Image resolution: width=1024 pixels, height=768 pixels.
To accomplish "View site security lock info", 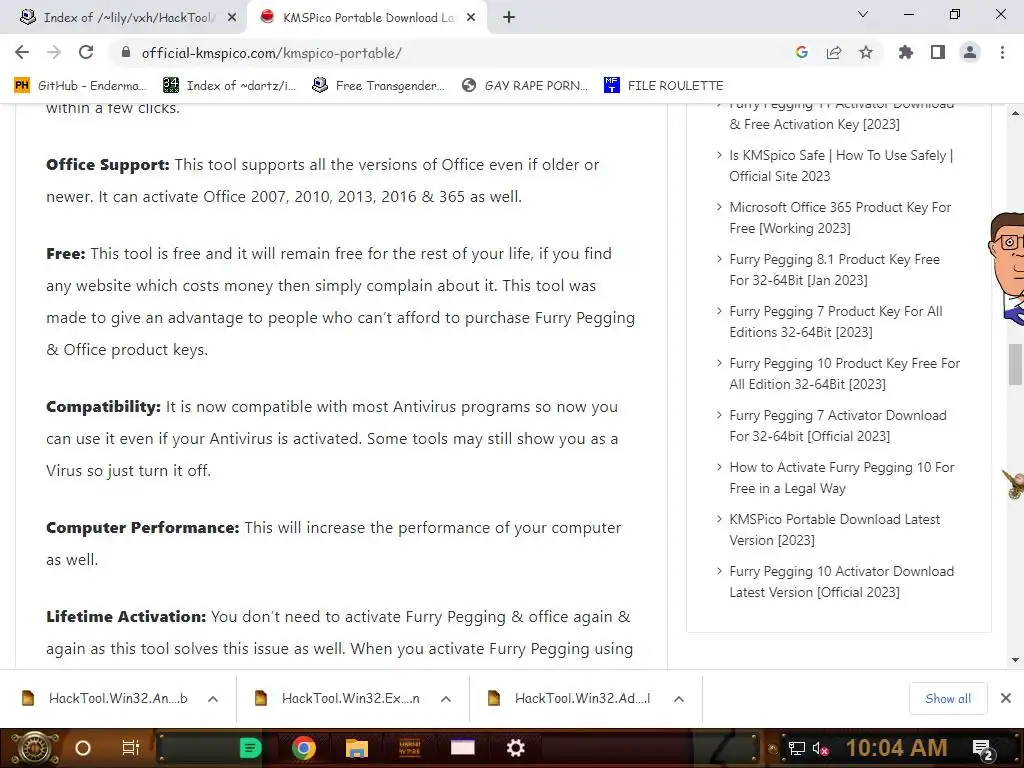I will click(126, 52).
